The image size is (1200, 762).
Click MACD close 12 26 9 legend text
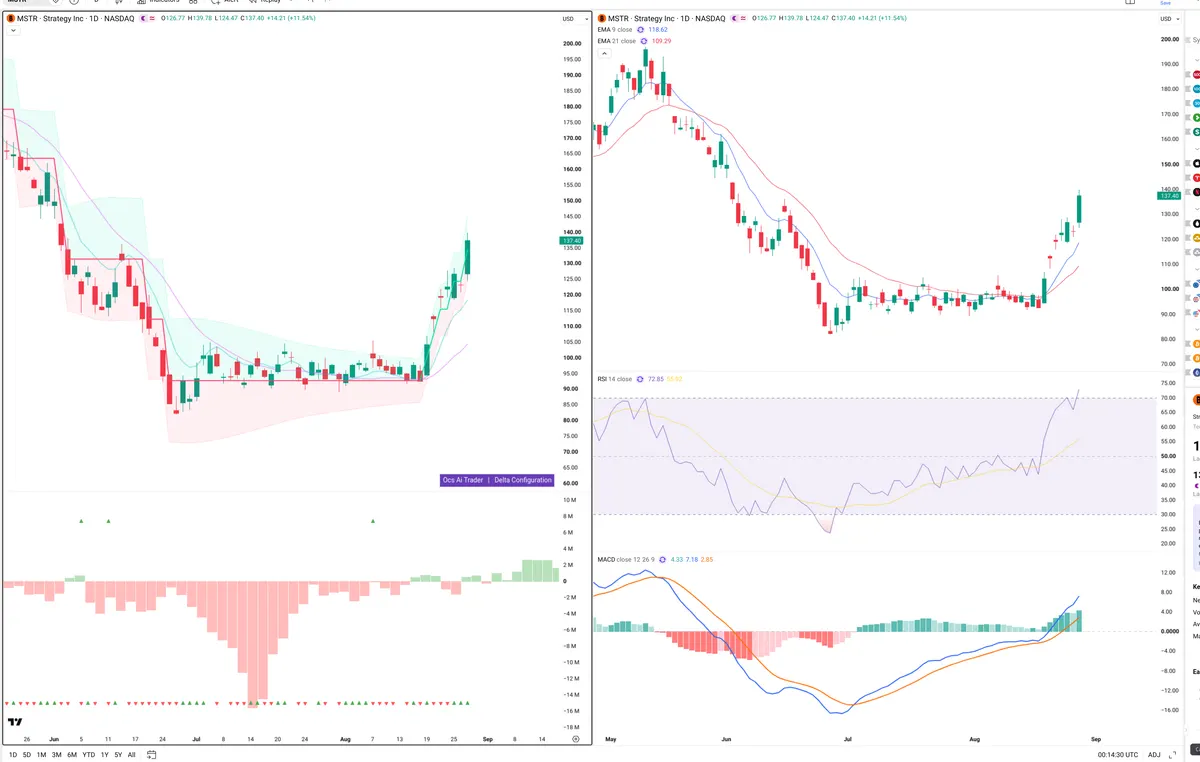point(625,559)
